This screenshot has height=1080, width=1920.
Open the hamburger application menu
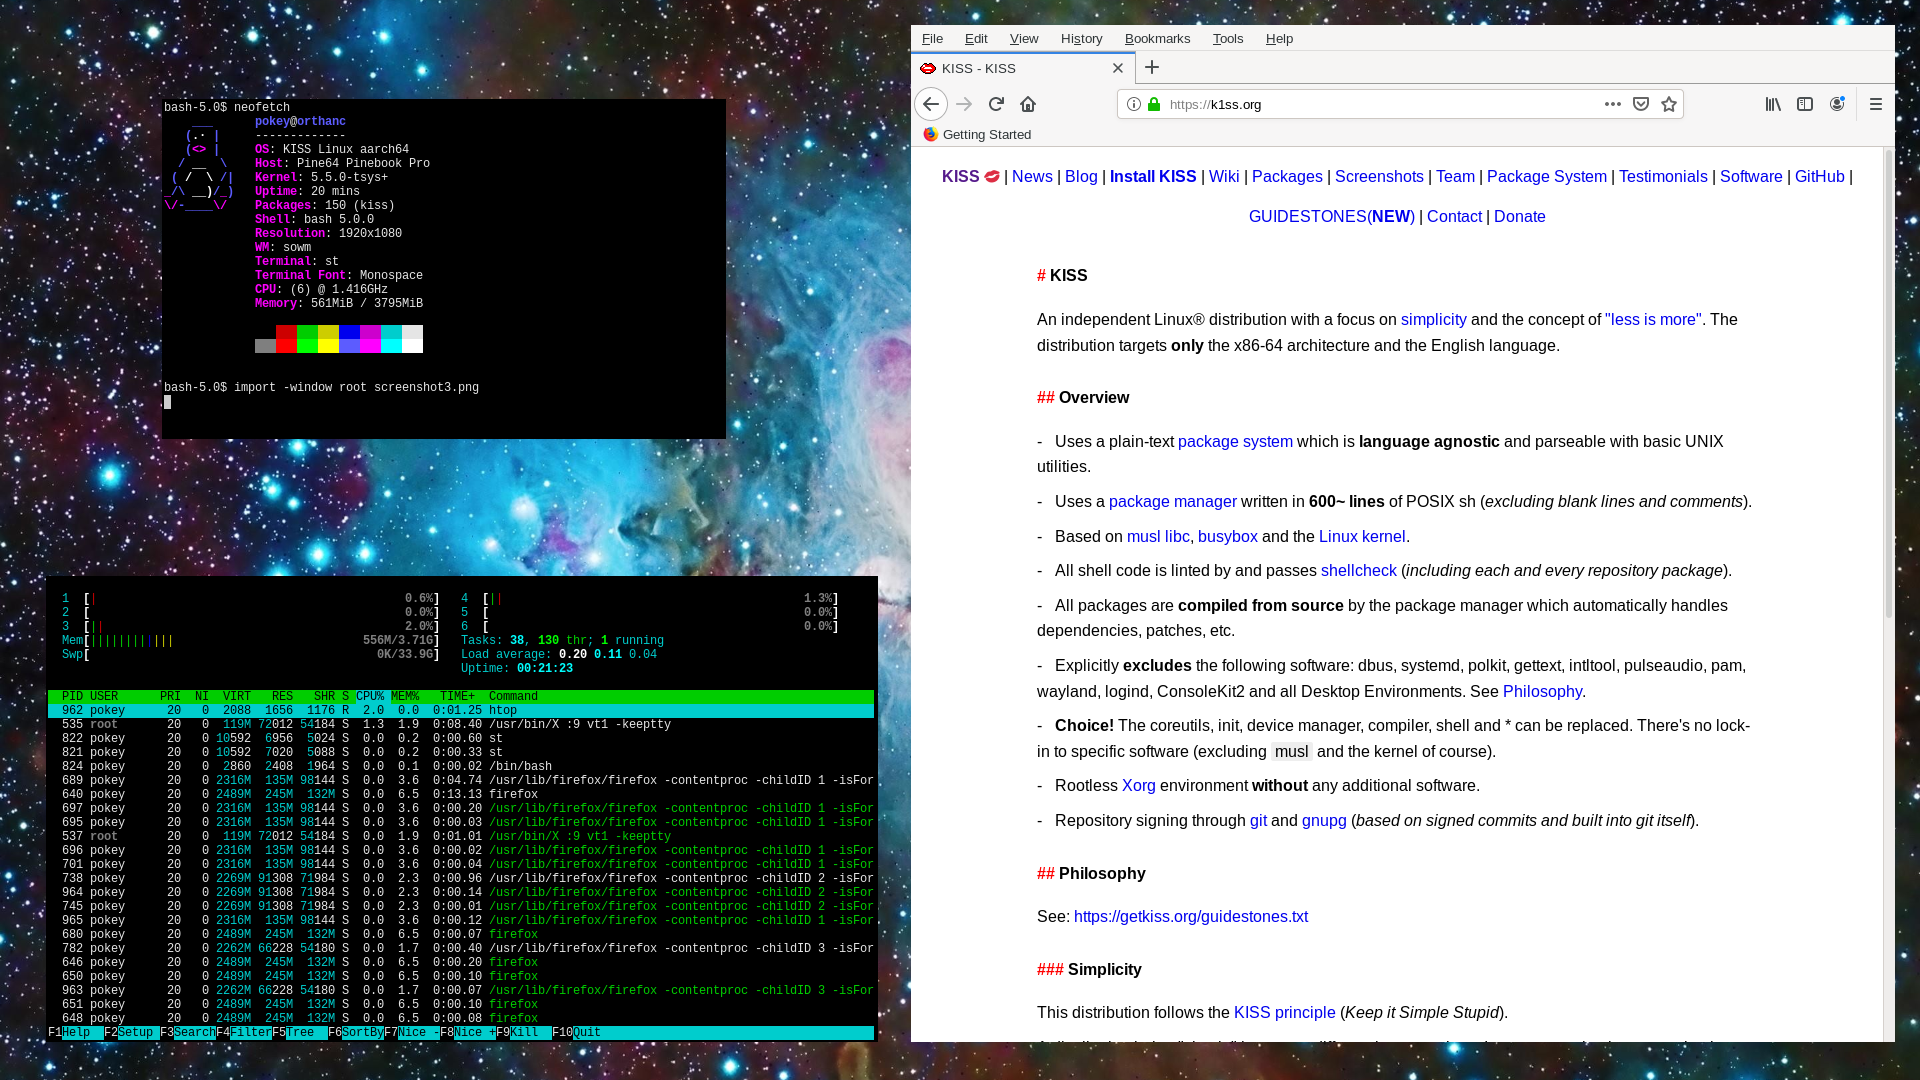click(x=1876, y=104)
